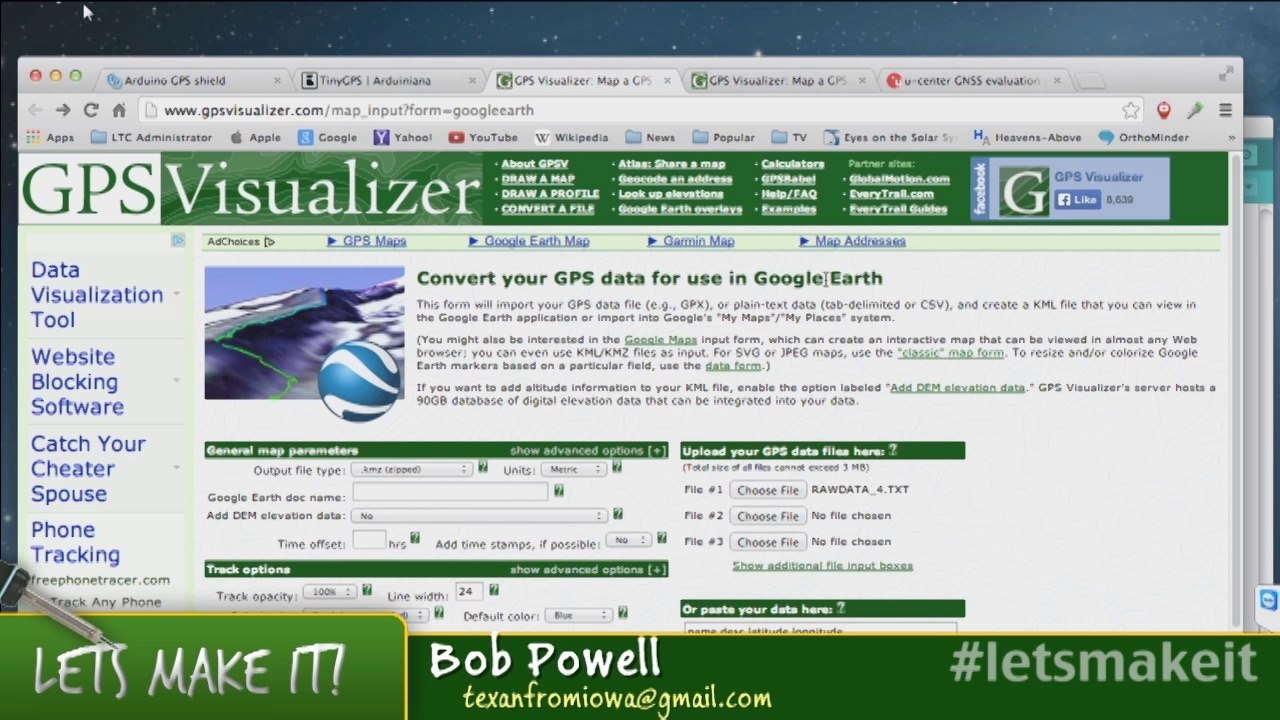The image size is (1280, 720).
Task: Open the Popular bookmark folder
Action: tap(723, 137)
